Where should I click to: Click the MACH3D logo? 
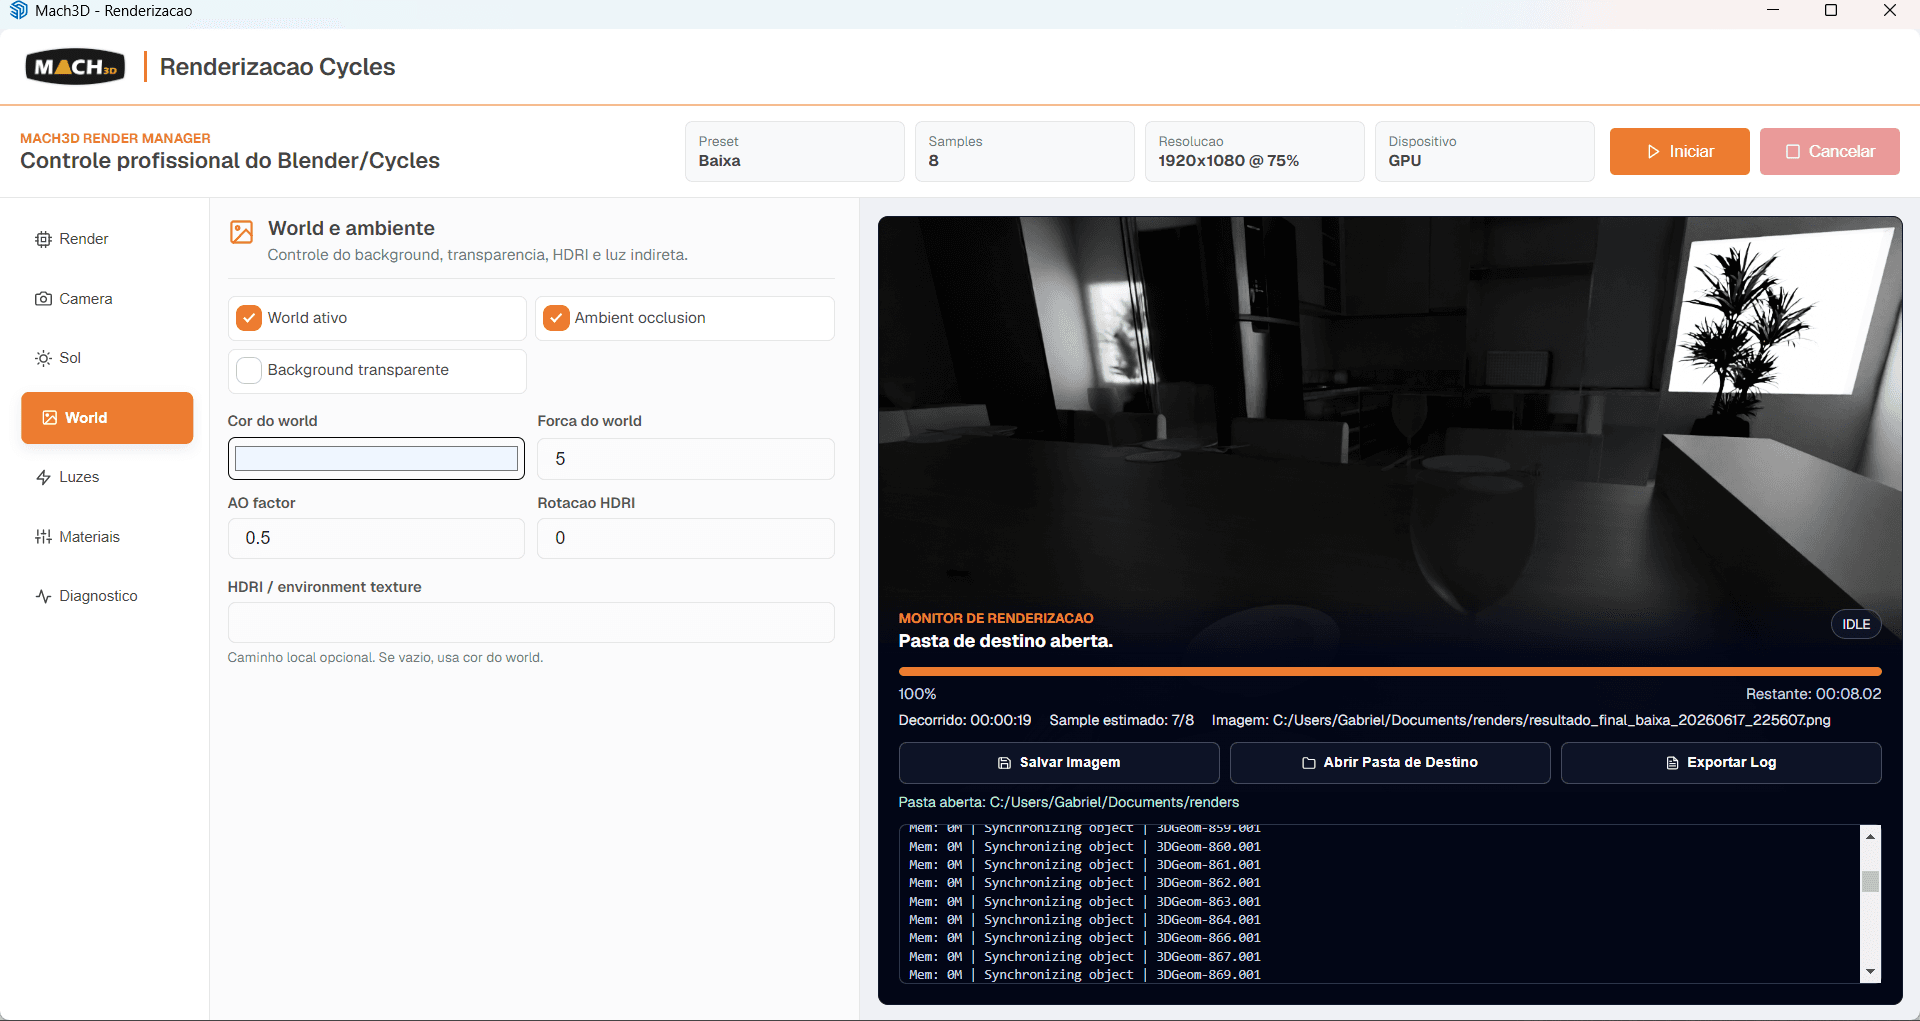coord(75,67)
